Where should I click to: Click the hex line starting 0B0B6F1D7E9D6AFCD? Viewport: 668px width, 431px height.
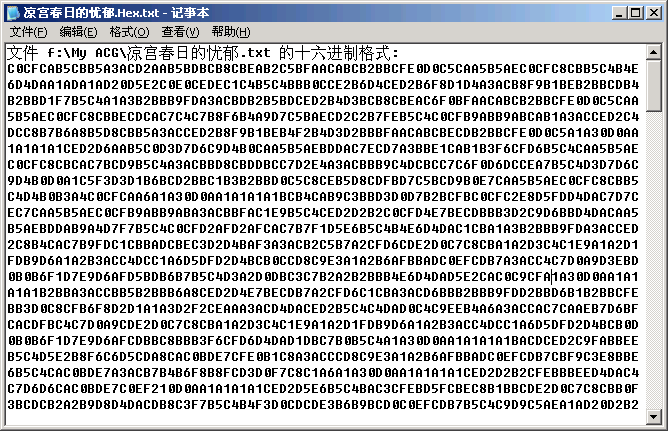(323, 341)
